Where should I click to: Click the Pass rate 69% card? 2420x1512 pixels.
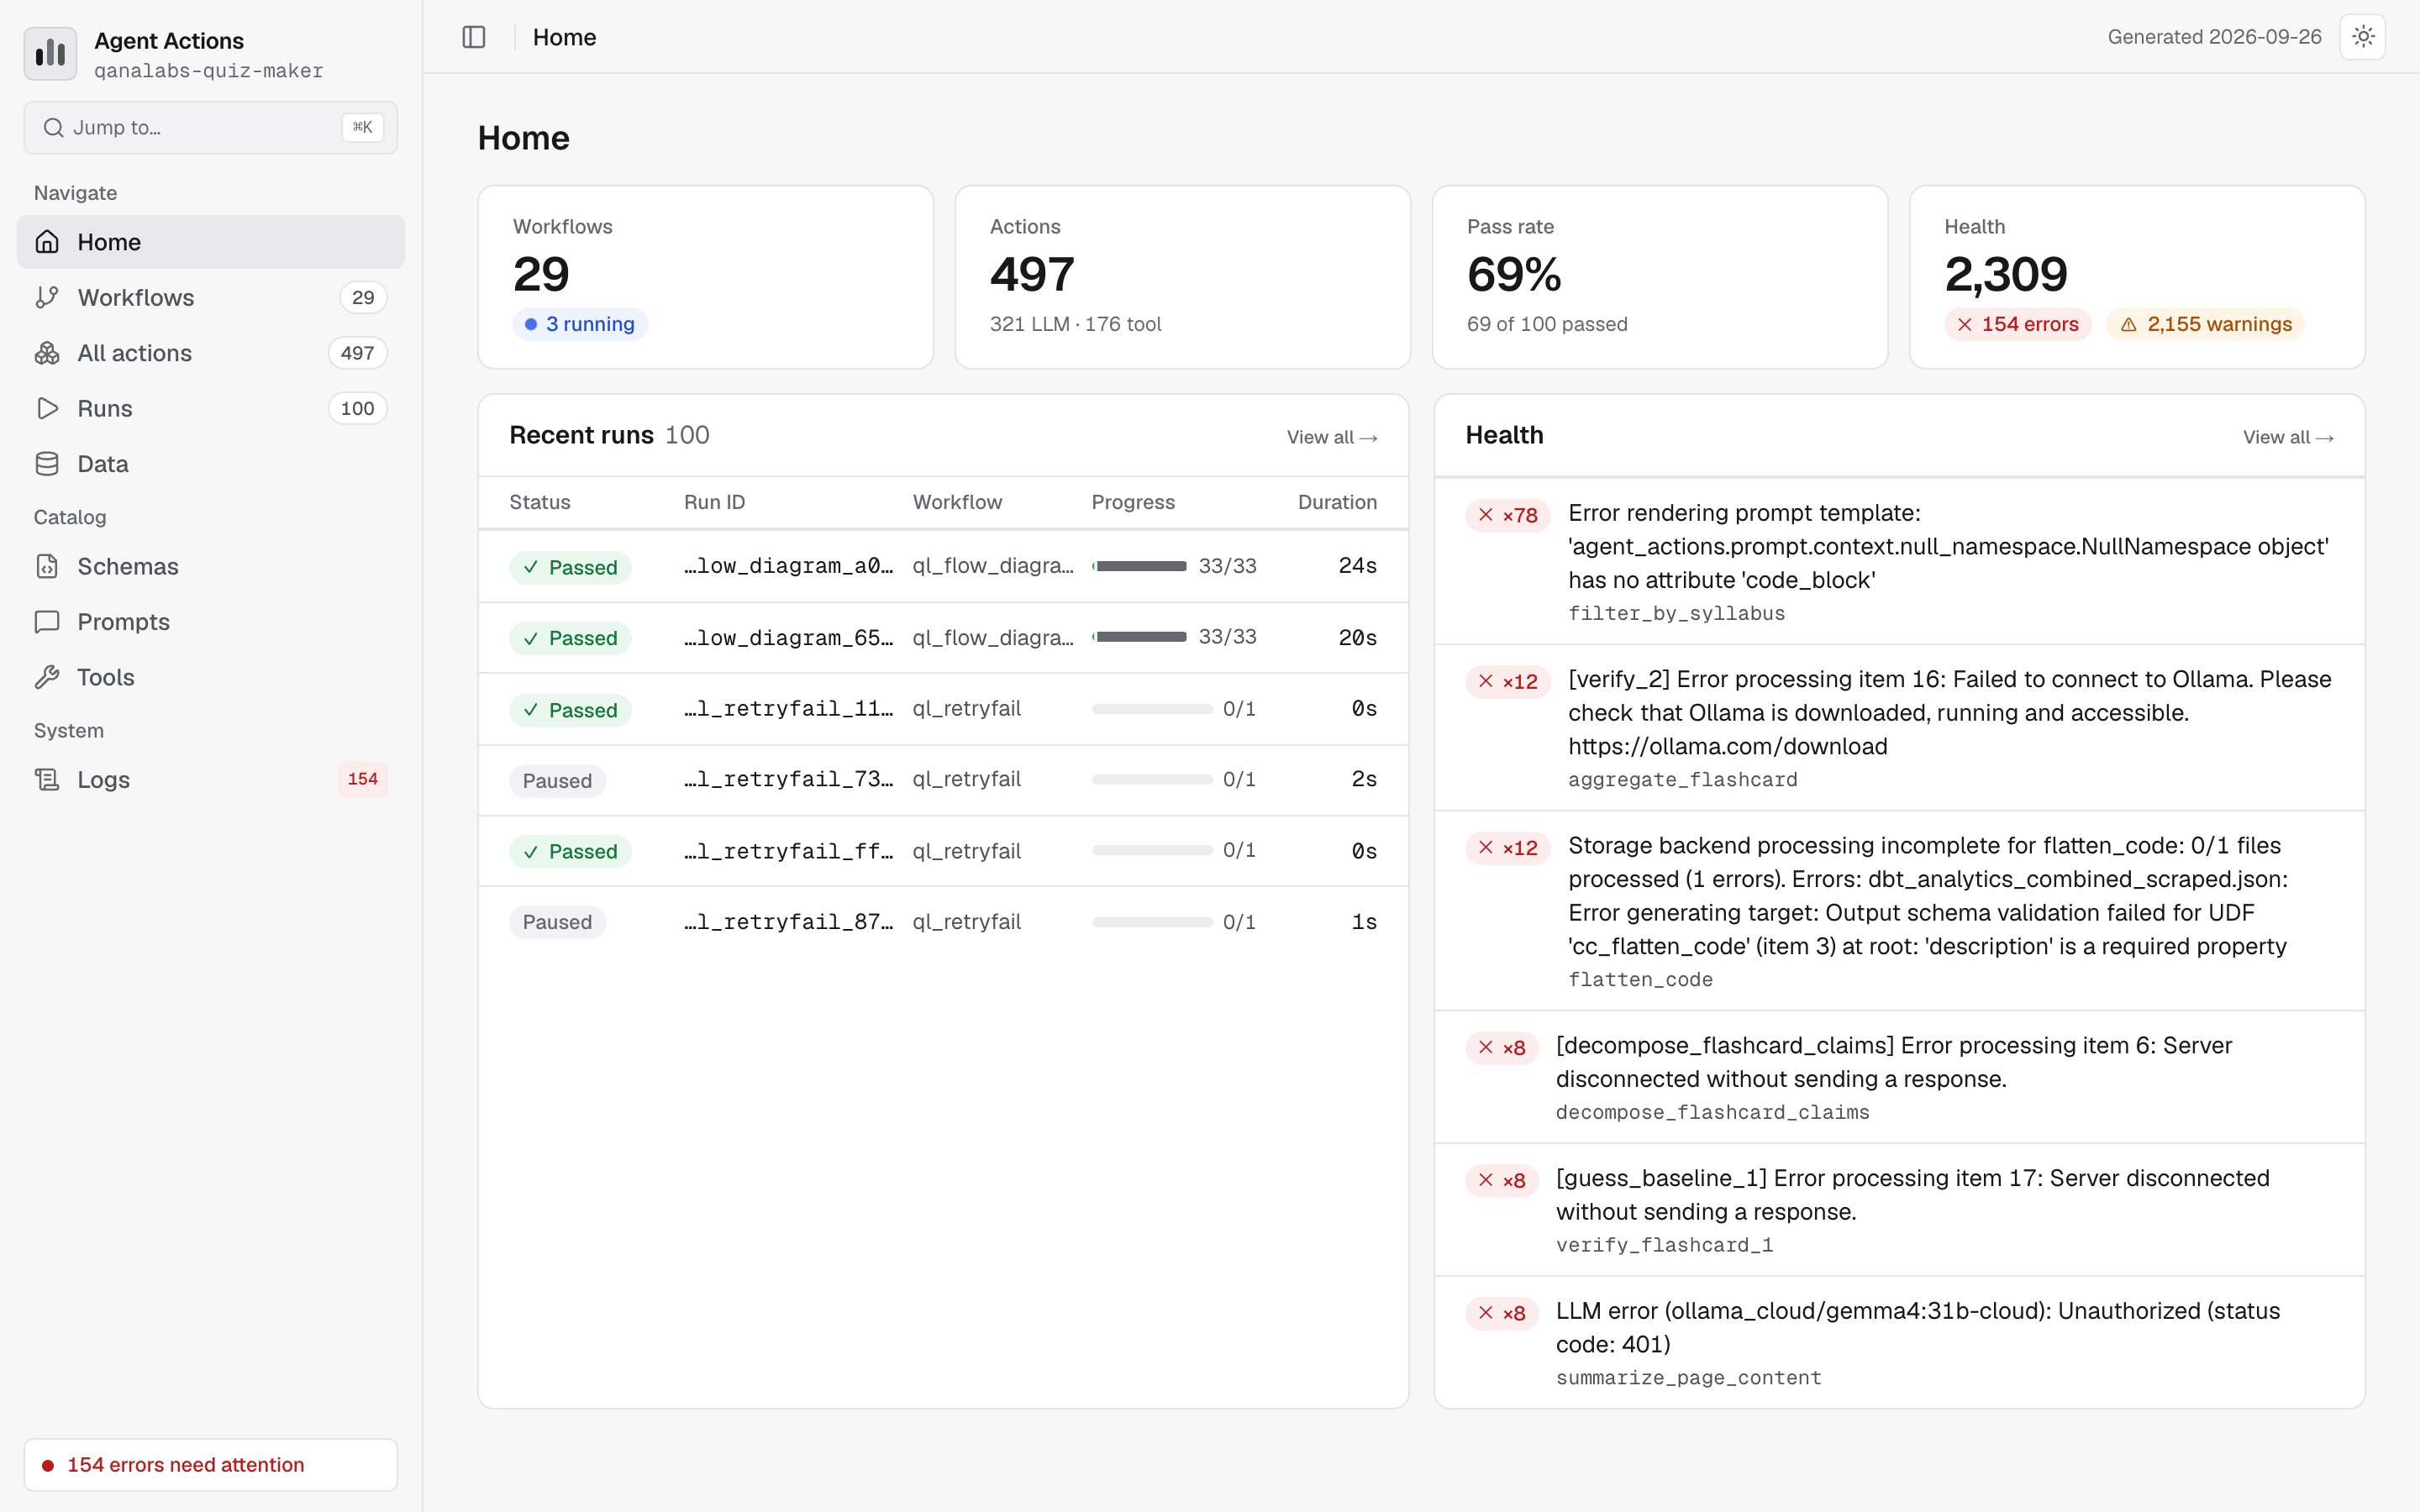(x=1660, y=277)
